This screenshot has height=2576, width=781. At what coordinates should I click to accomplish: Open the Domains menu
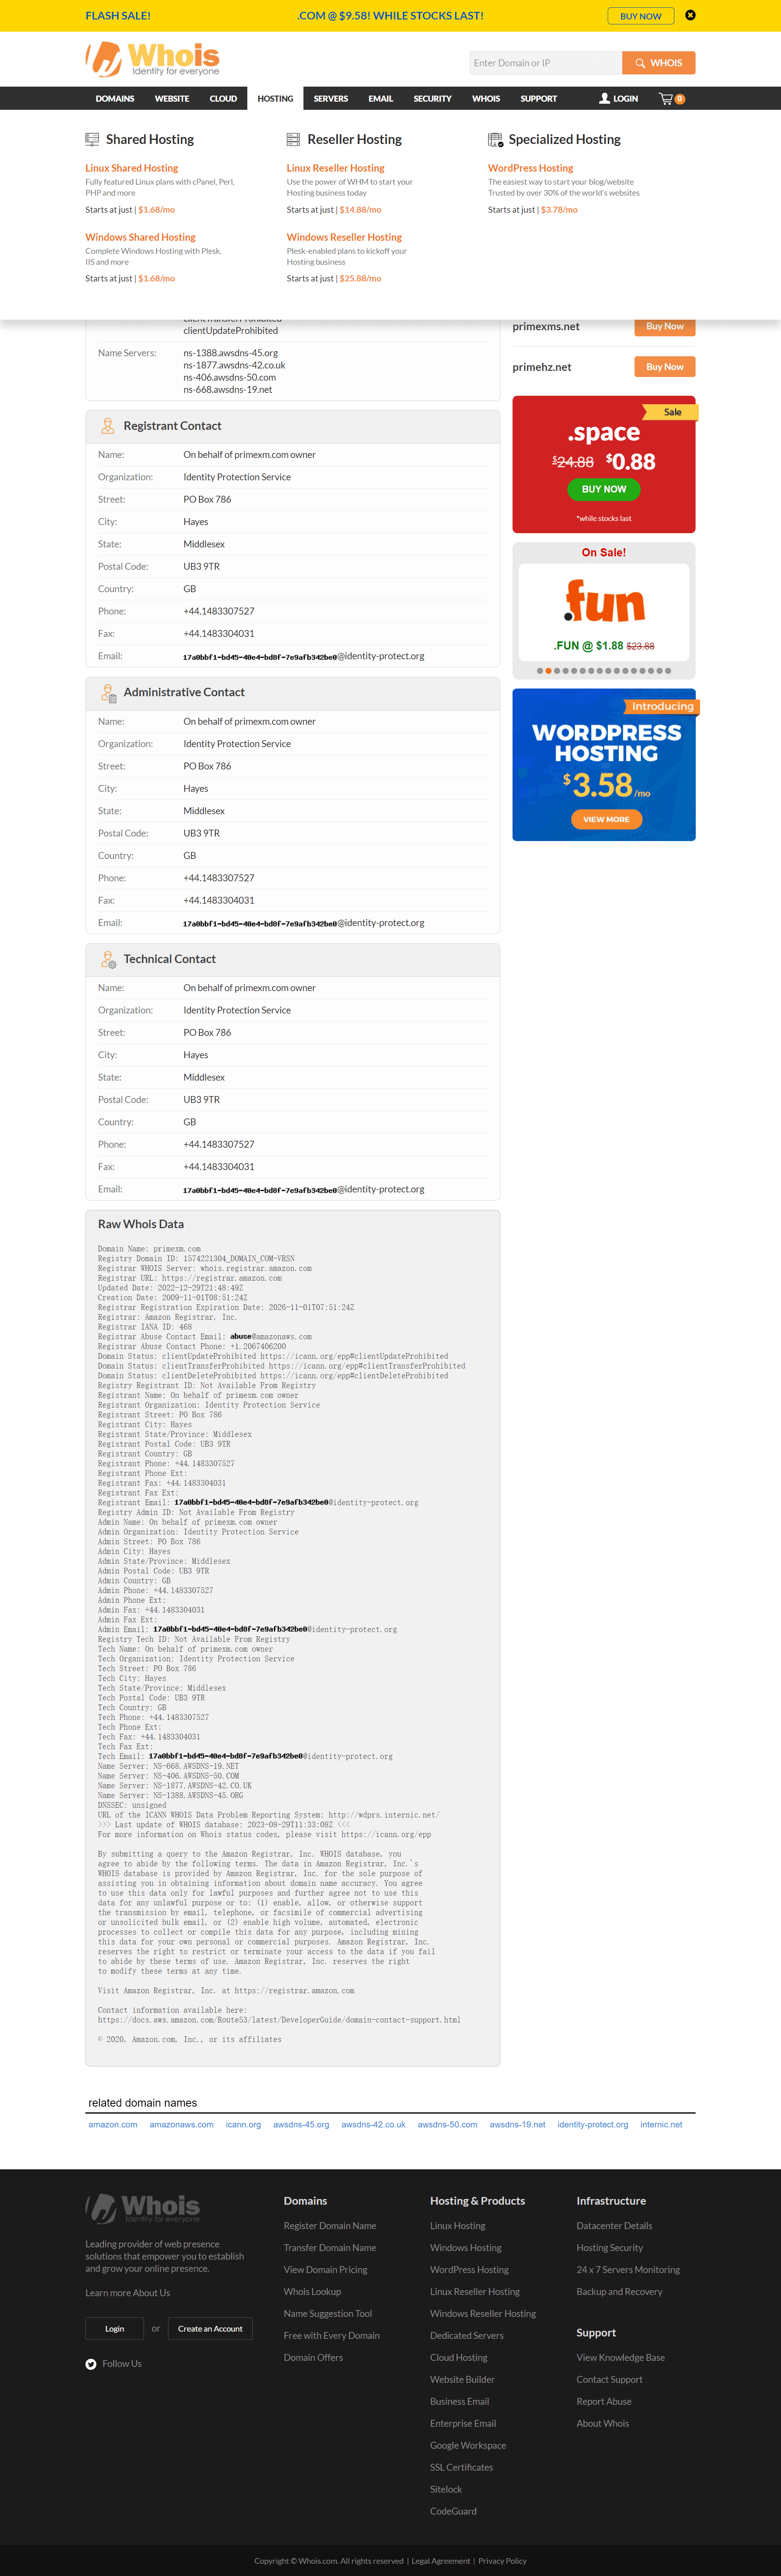[x=115, y=99]
